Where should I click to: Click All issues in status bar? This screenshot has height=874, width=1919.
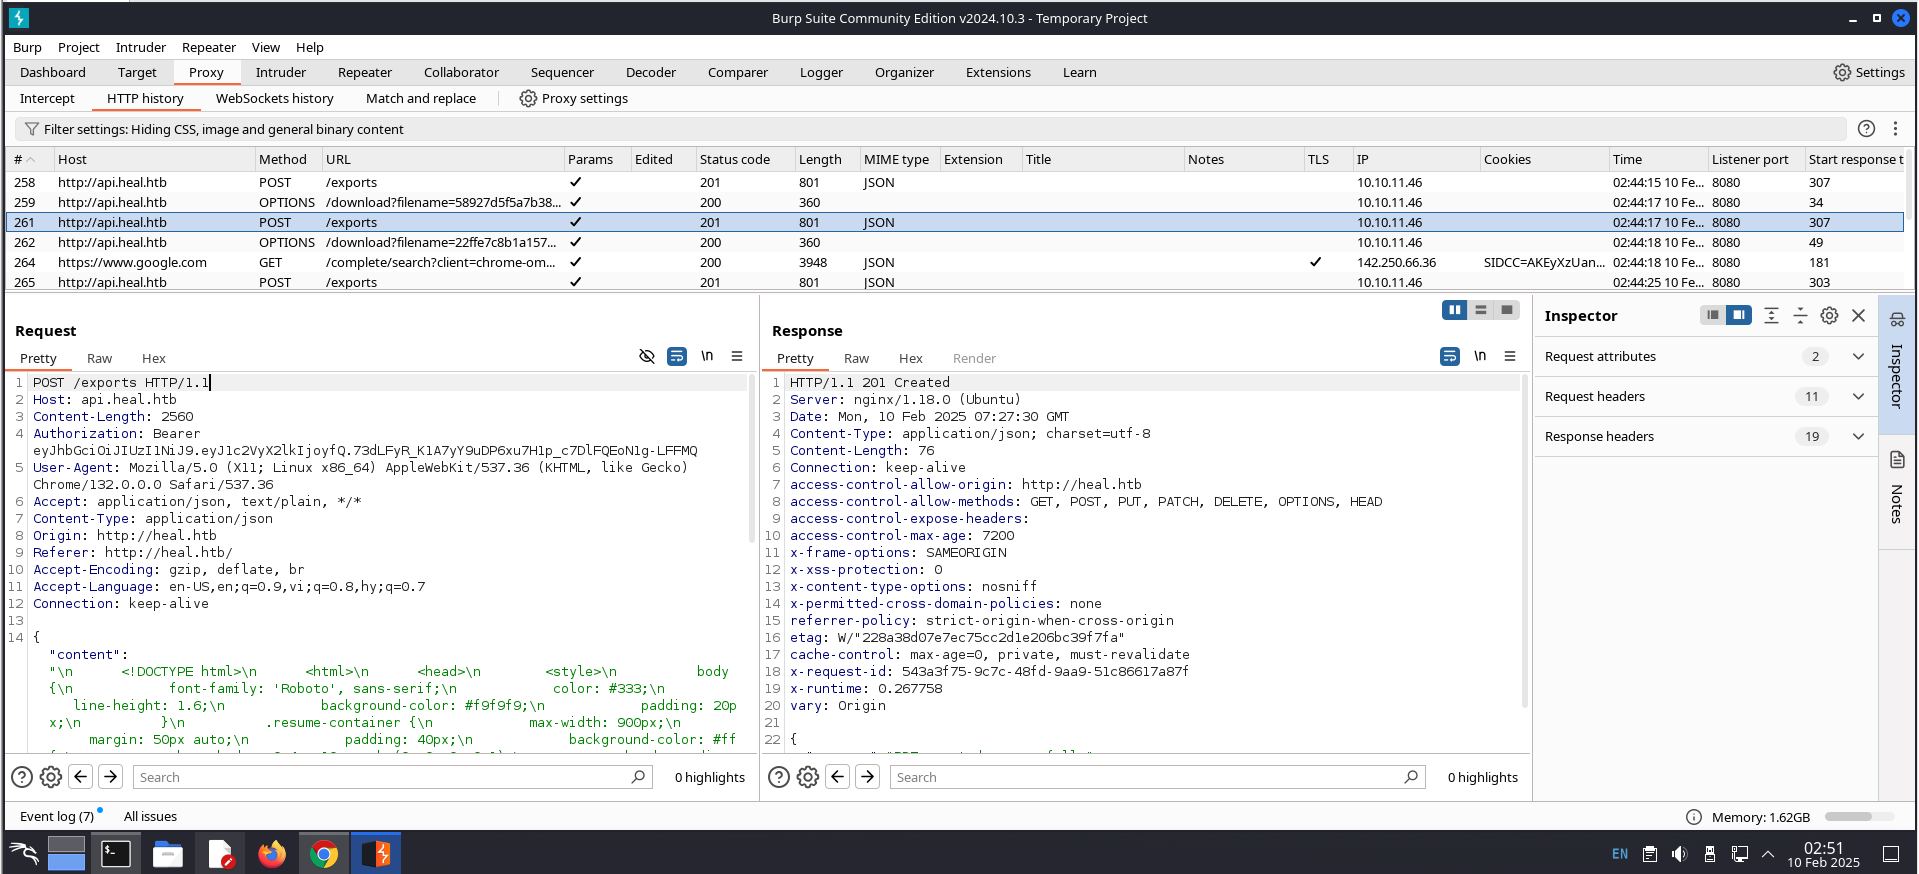pyautogui.click(x=150, y=816)
